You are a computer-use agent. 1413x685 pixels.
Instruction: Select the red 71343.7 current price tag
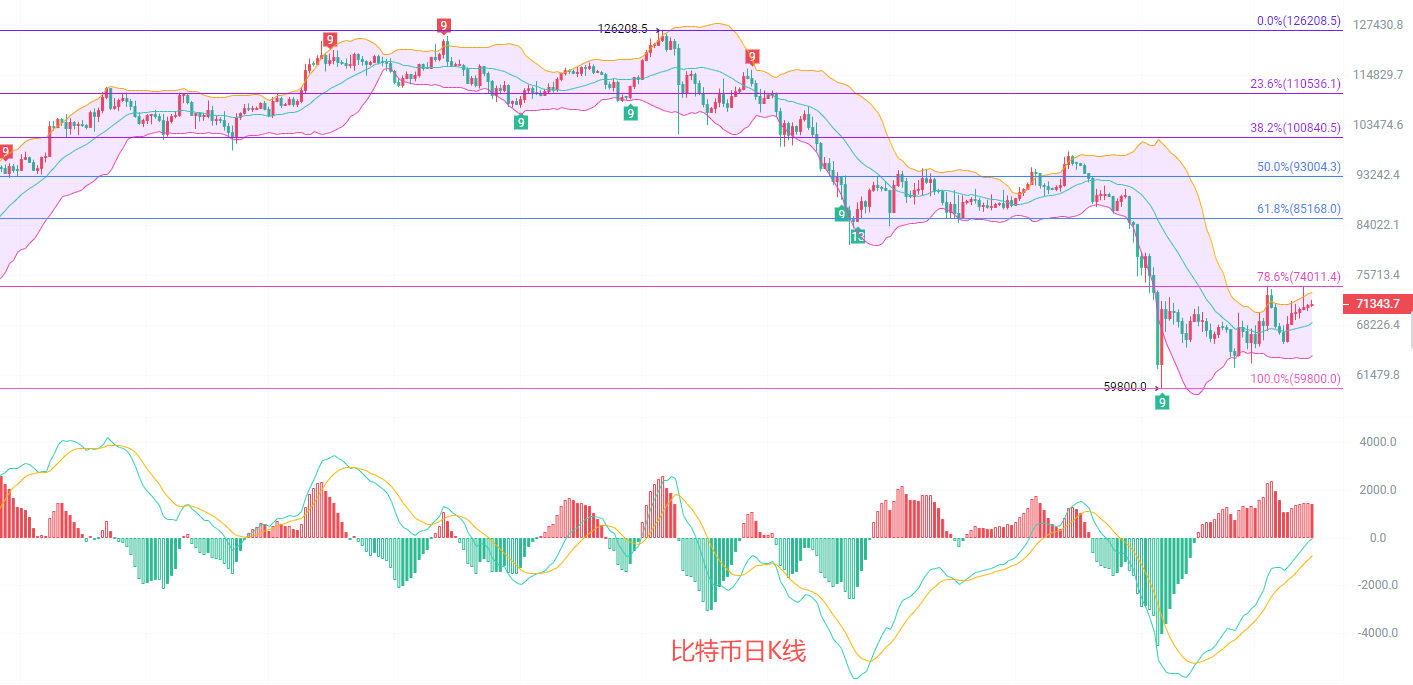1377,303
